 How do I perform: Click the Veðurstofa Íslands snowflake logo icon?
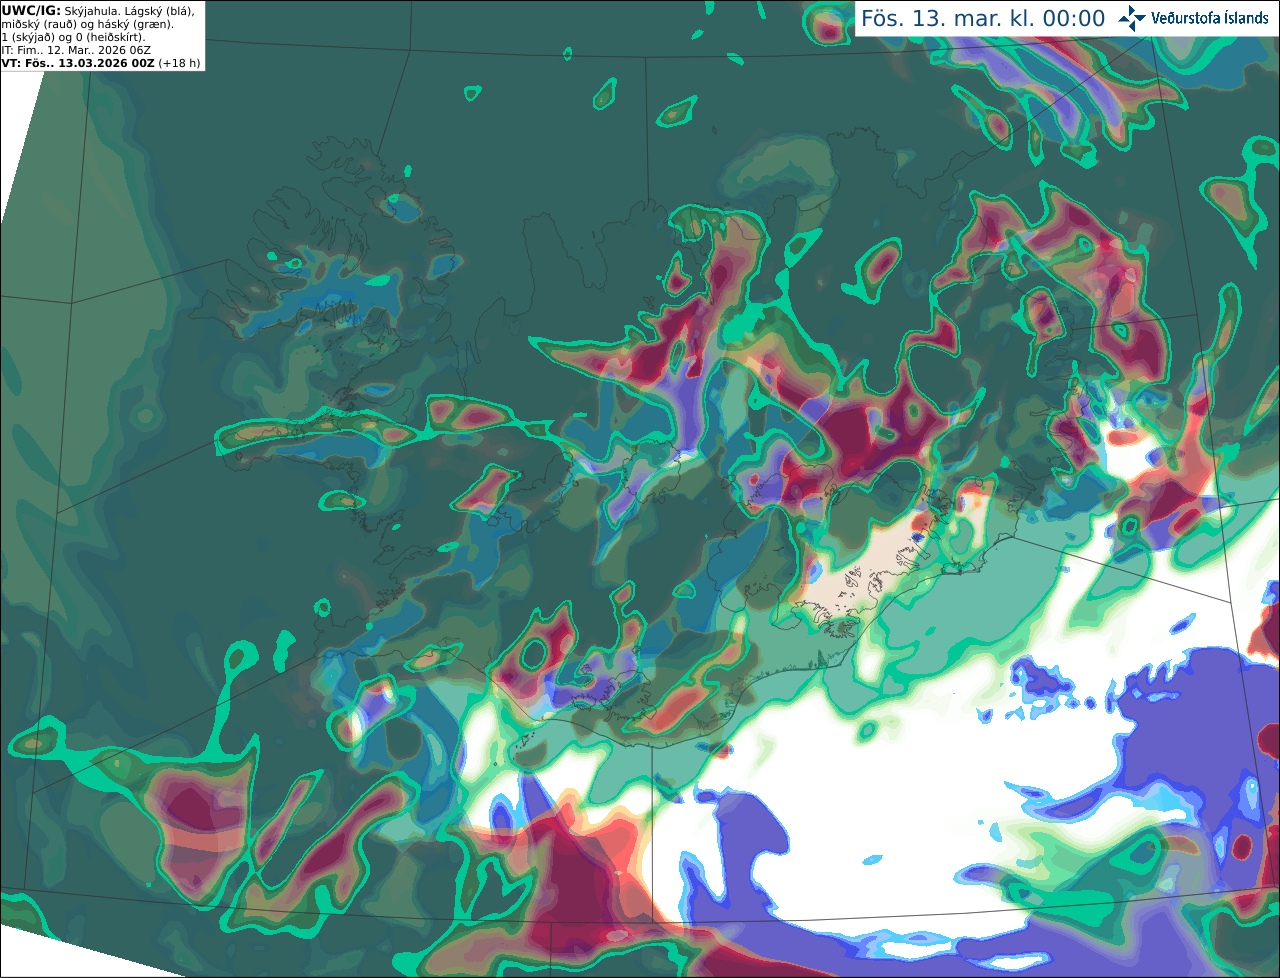1132,18
